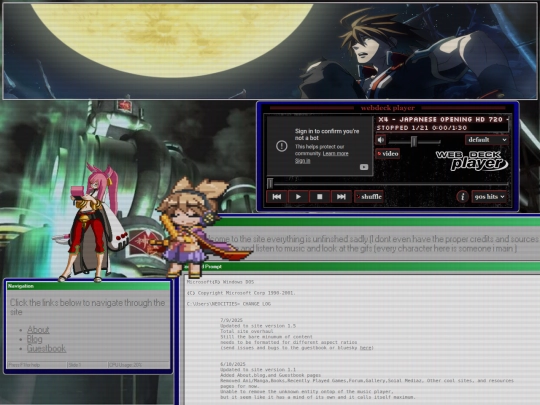Open the 'default' skin dropdown

(x=487, y=140)
